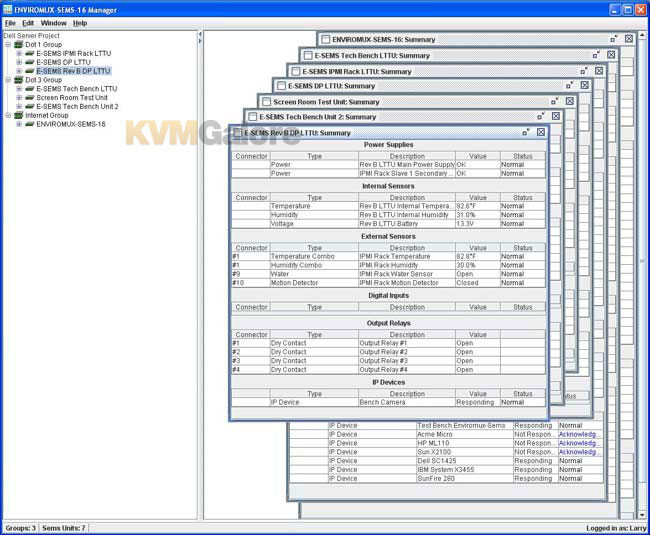Maximize the E-SEMS Tech Bench Unit 2 Summary window

pyautogui.click(x=541, y=116)
